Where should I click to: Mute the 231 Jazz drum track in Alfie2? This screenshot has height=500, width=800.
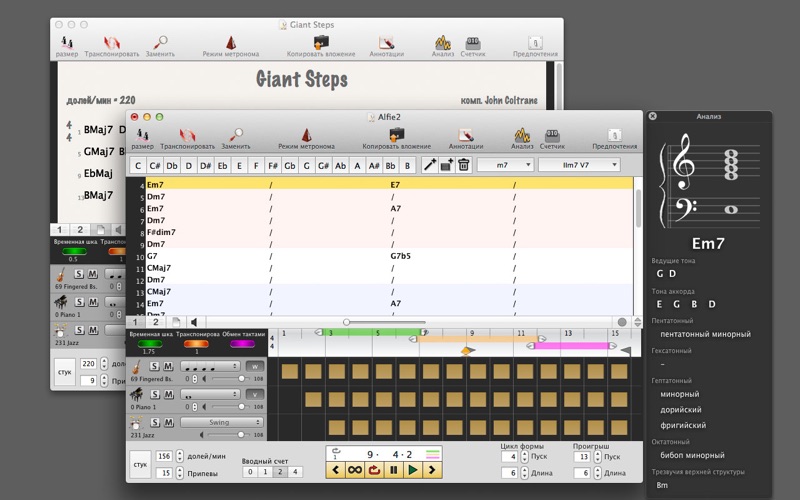pyautogui.click(x=168, y=422)
